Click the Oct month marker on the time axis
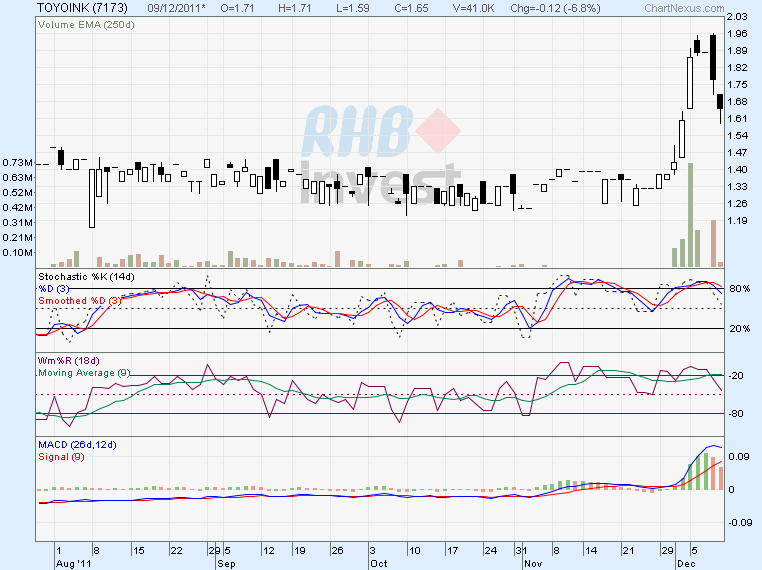The image size is (762, 570). 379,563
